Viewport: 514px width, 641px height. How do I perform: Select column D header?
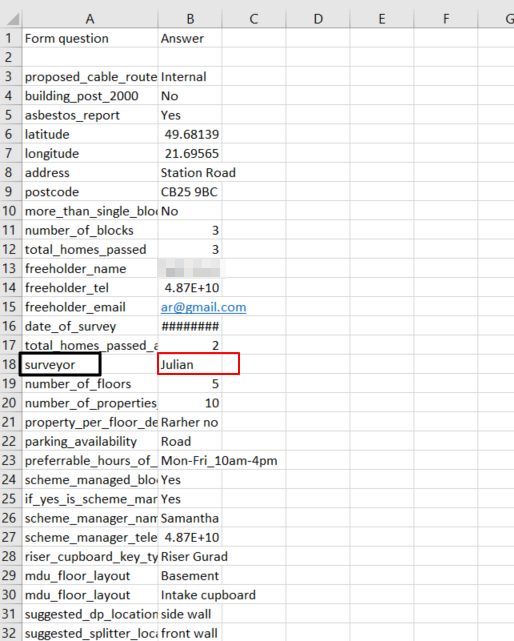[x=318, y=19]
